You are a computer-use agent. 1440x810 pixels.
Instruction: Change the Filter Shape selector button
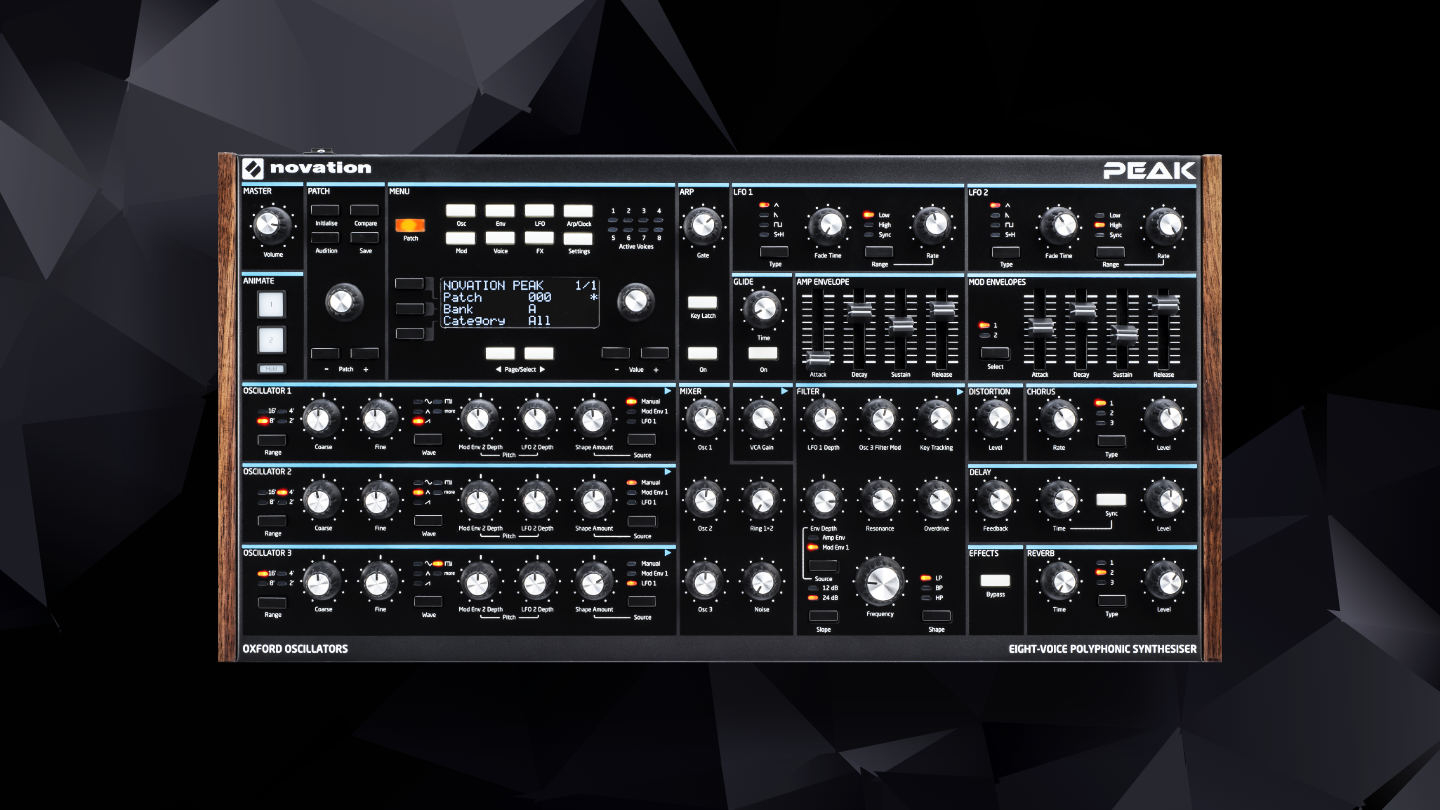pyautogui.click(x=936, y=616)
